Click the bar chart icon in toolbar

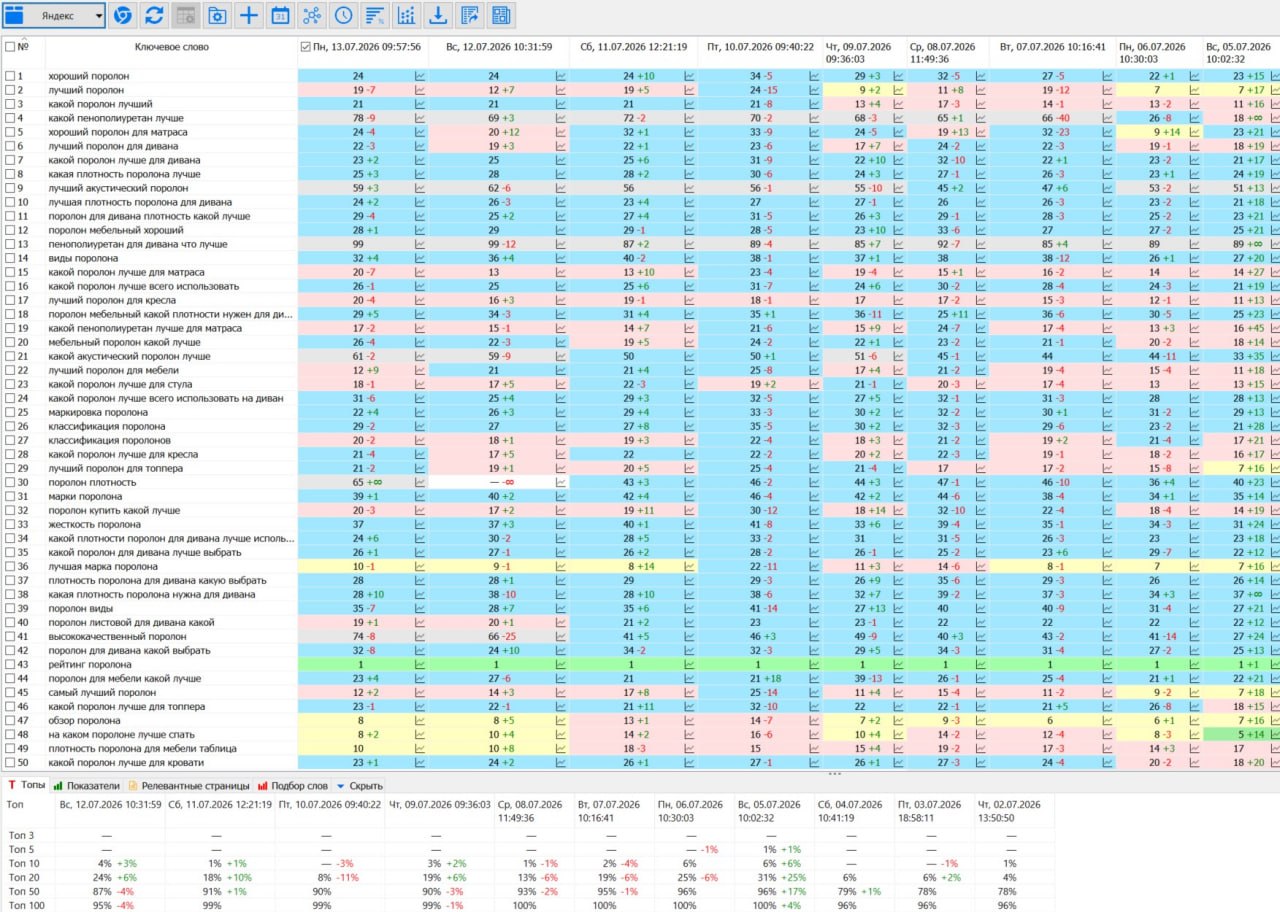(406, 15)
